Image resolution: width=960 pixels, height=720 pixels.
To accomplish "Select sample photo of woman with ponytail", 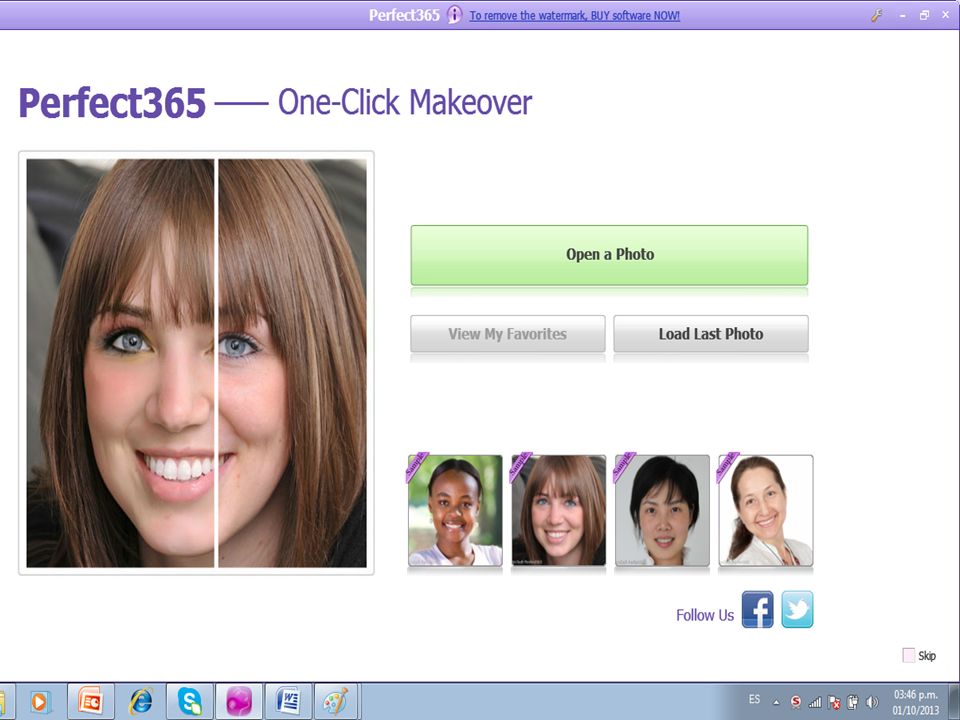I will pos(765,510).
